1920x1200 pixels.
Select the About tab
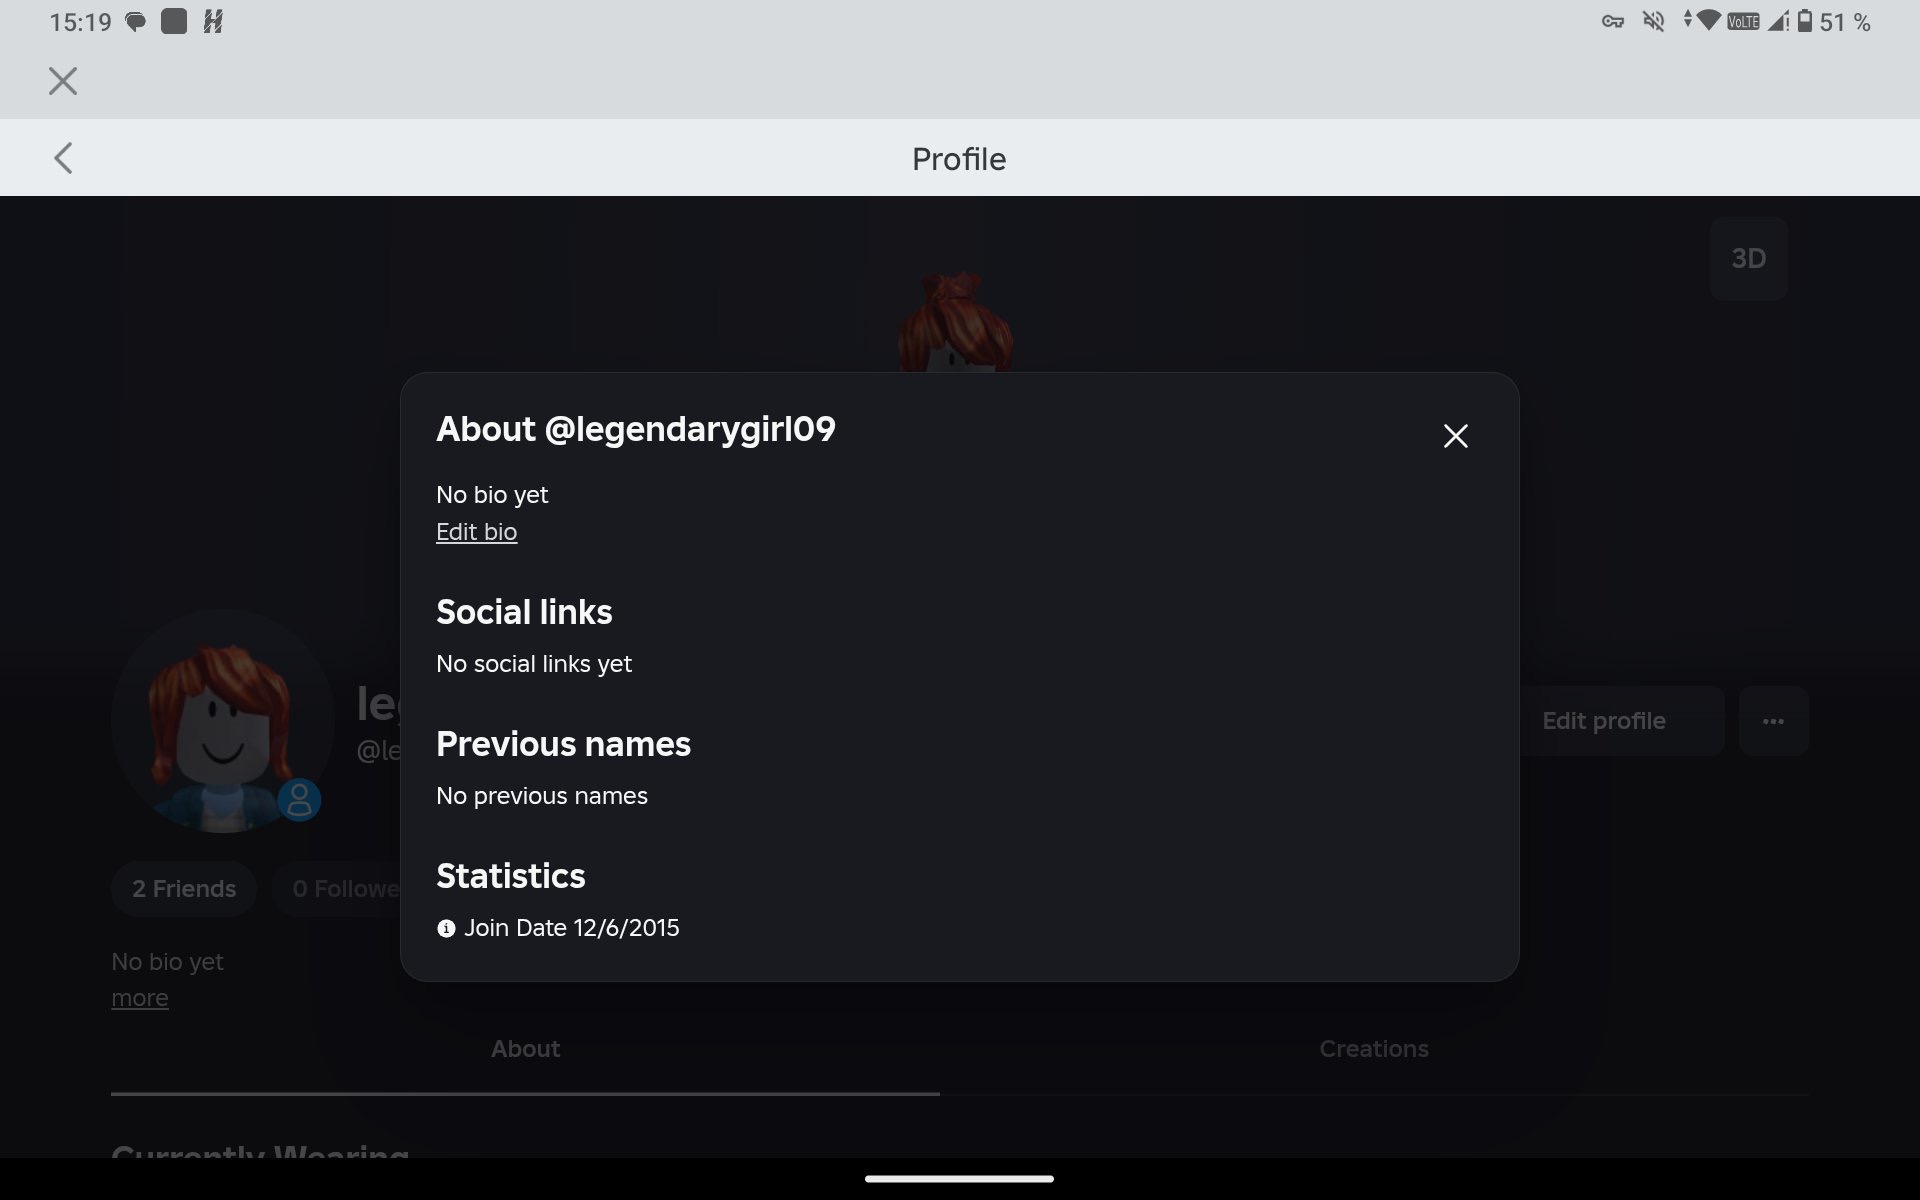(525, 1049)
